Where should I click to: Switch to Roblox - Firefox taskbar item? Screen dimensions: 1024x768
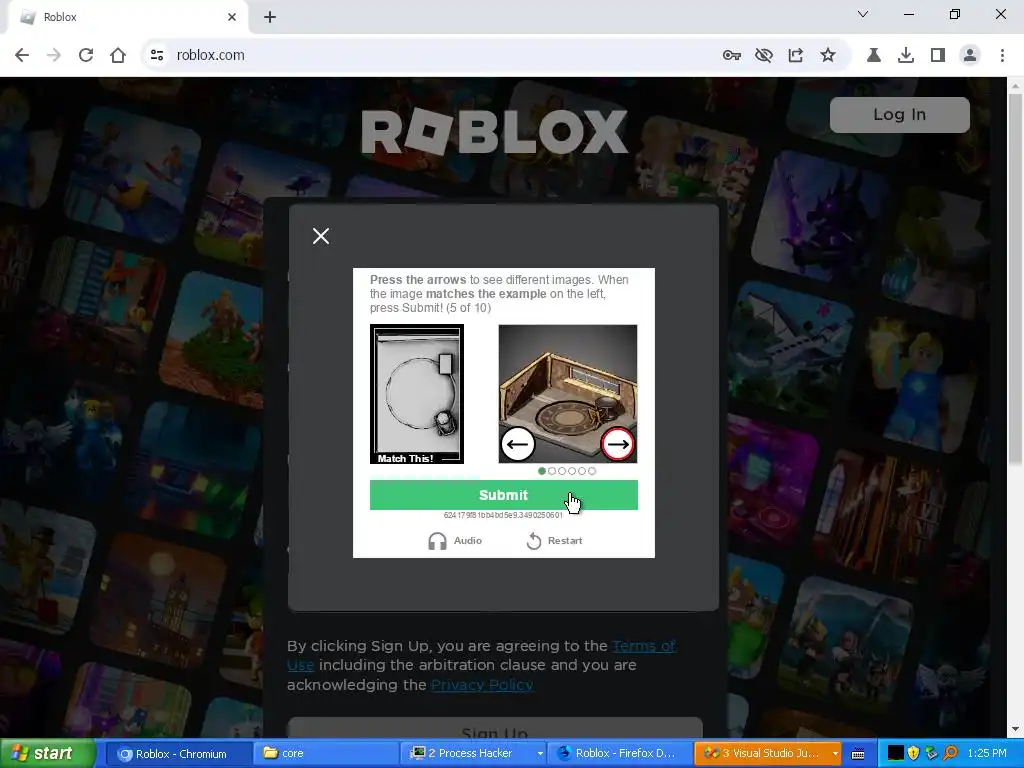[618, 754]
